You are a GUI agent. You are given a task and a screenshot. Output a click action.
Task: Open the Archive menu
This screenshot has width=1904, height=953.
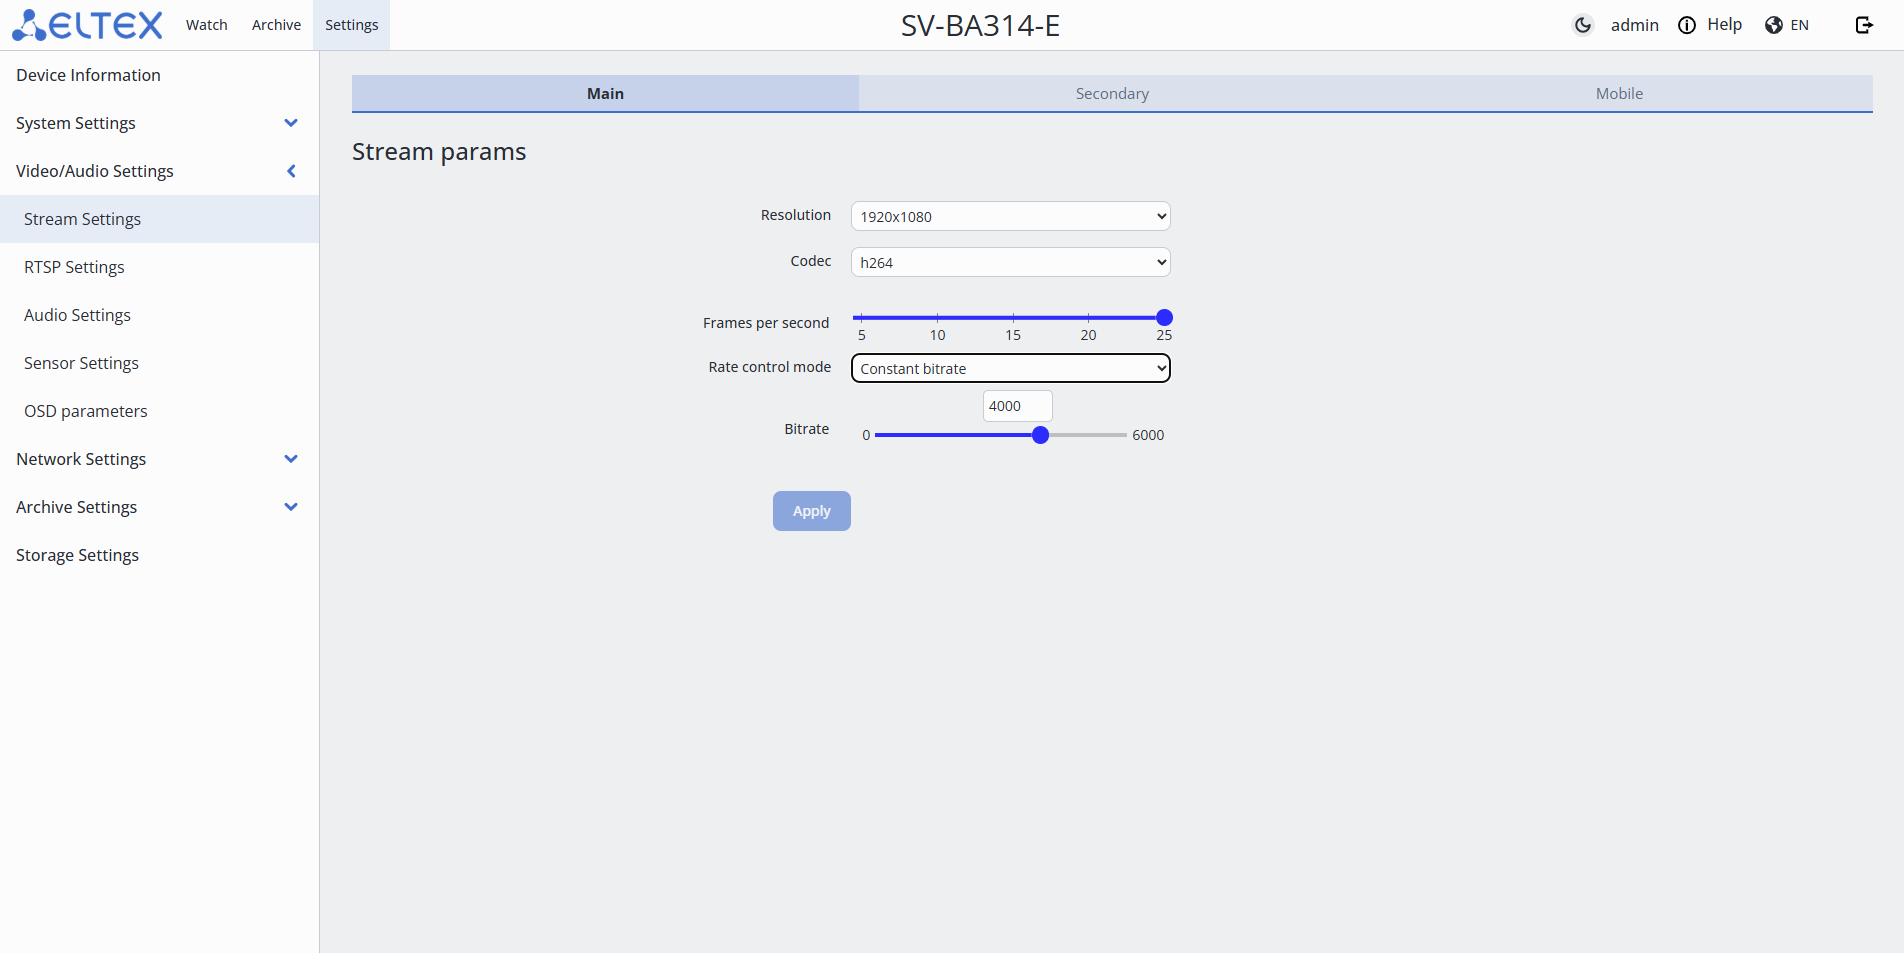tap(276, 25)
